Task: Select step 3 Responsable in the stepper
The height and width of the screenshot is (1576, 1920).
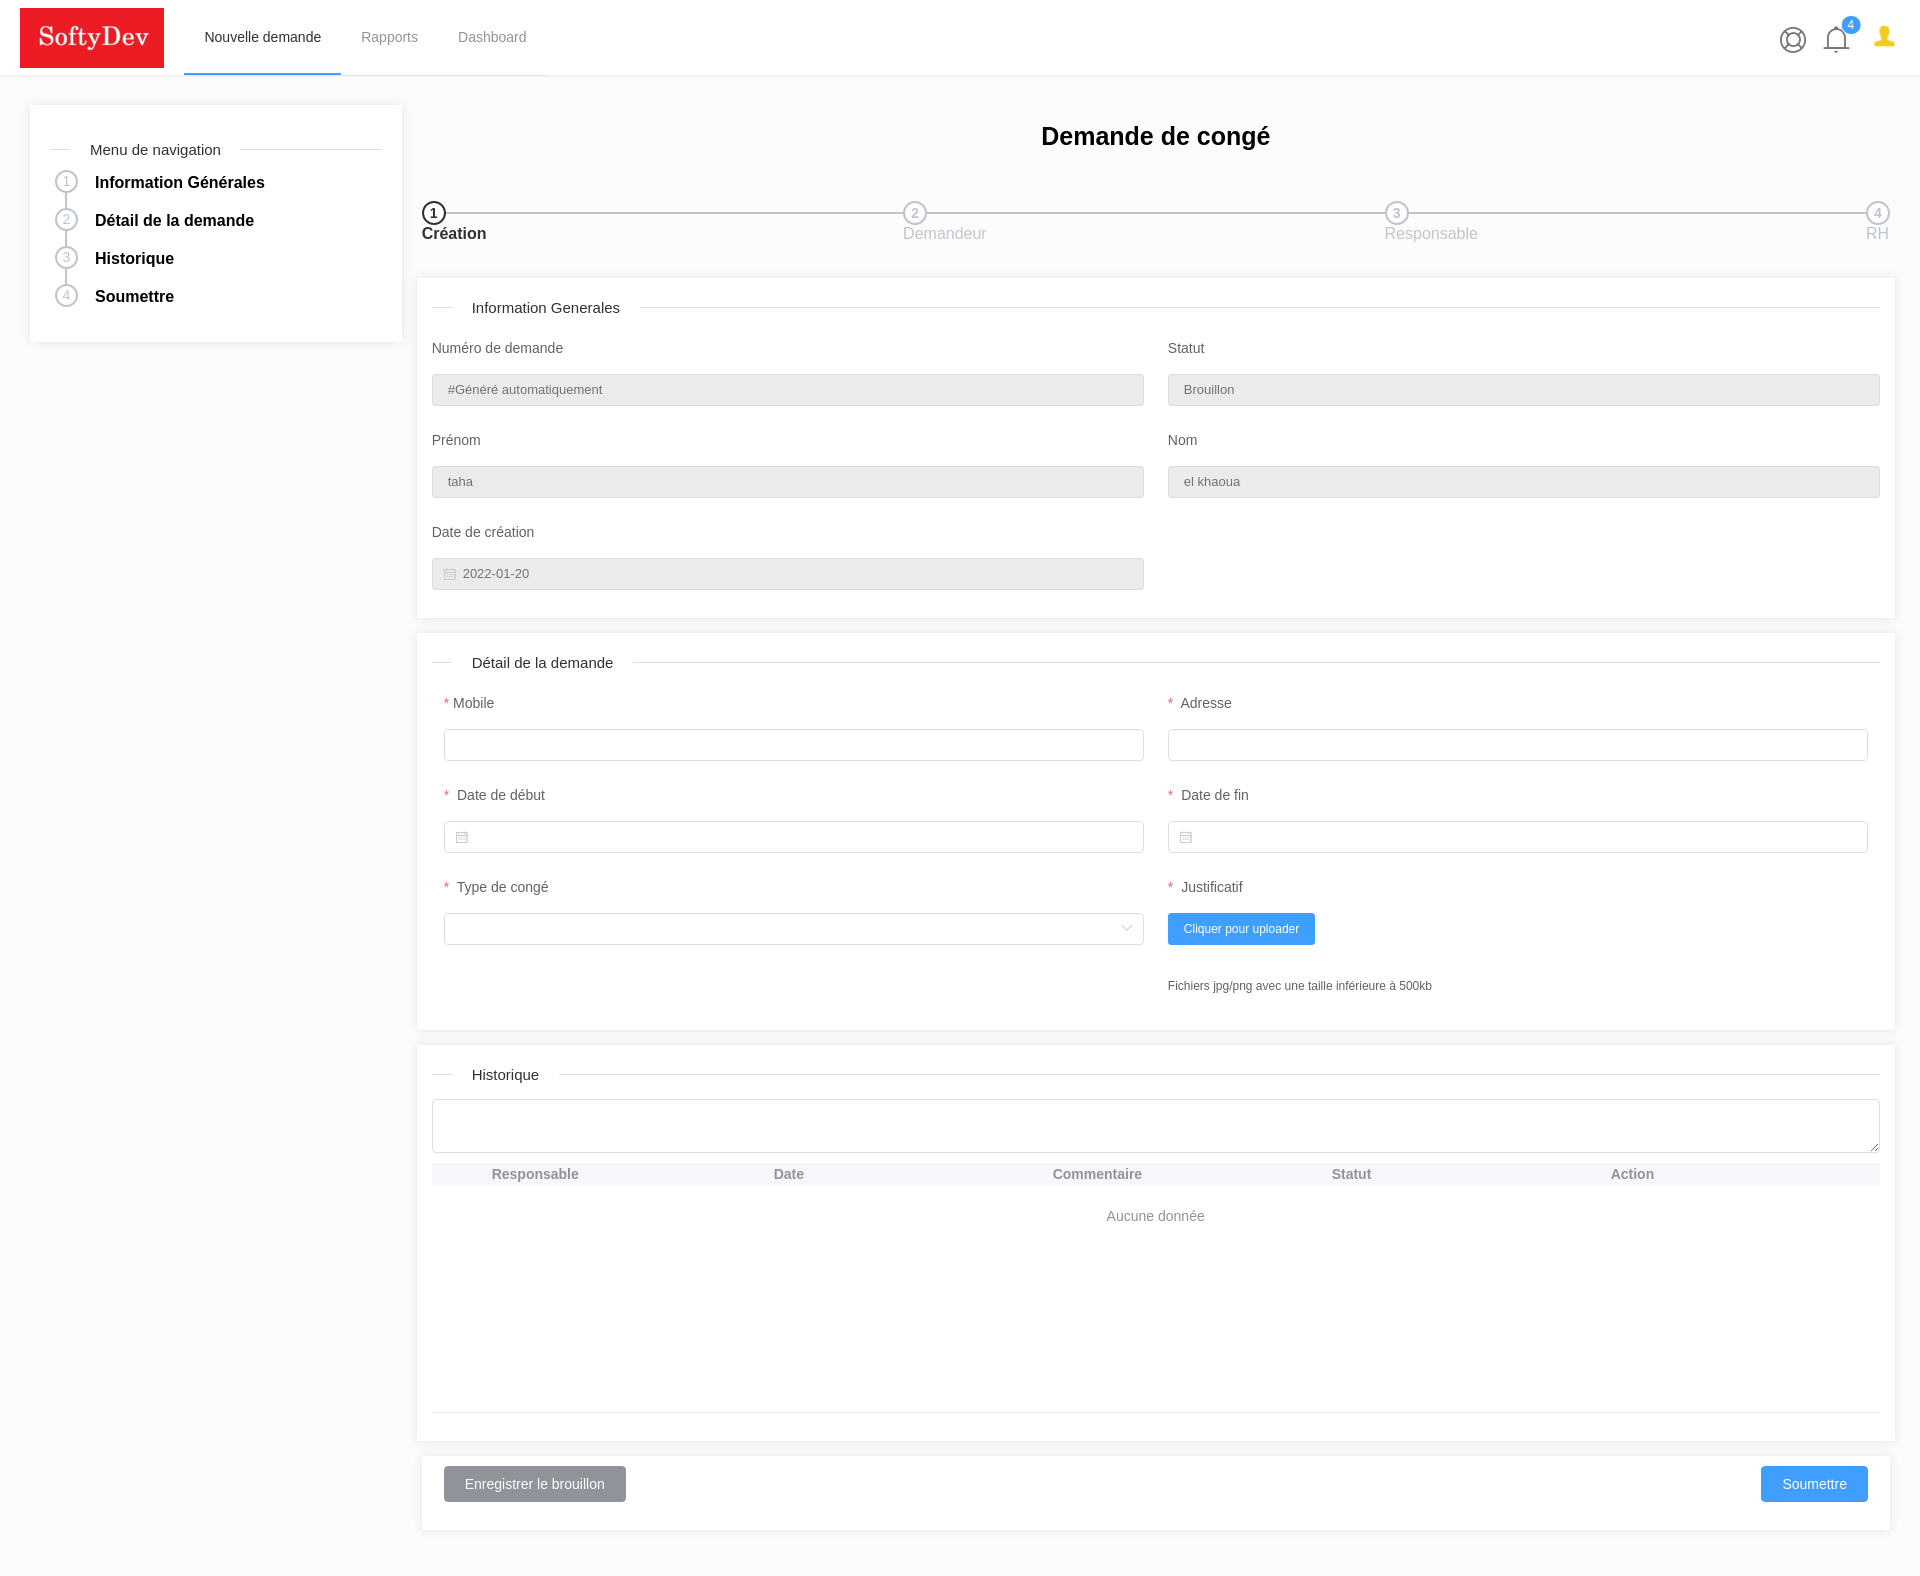Action: point(1397,213)
